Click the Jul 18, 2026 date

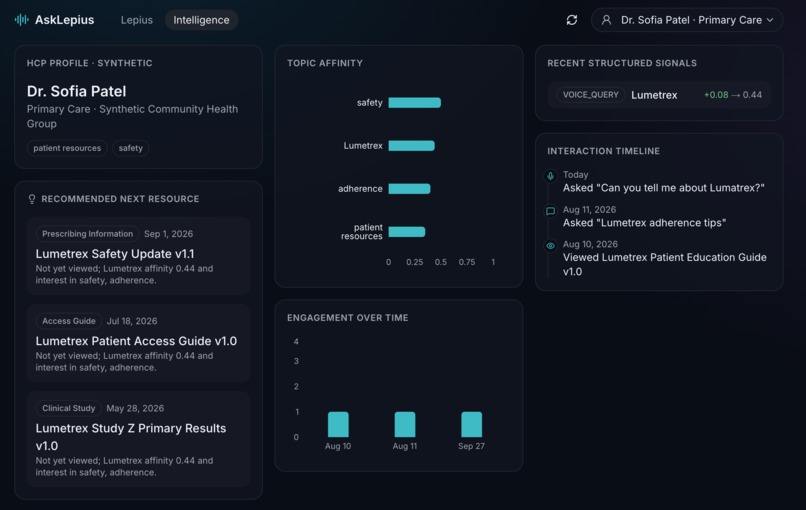point(132,321)
